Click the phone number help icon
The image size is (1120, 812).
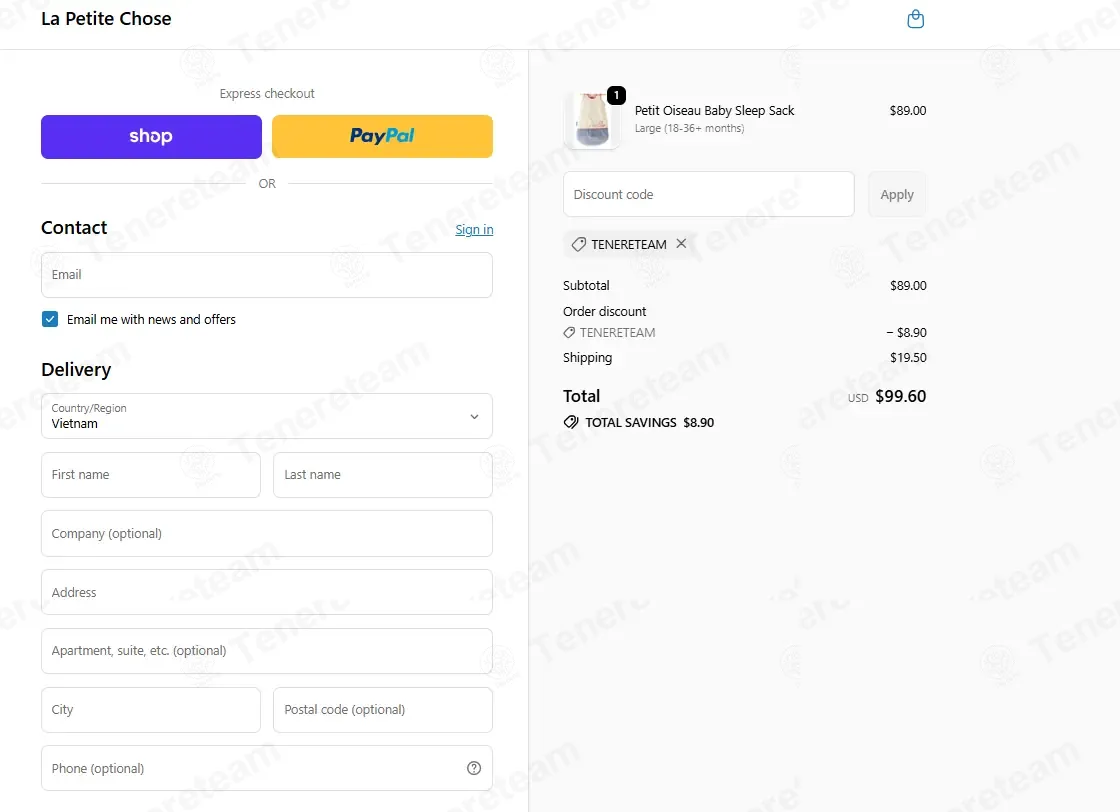click(474, 768)
